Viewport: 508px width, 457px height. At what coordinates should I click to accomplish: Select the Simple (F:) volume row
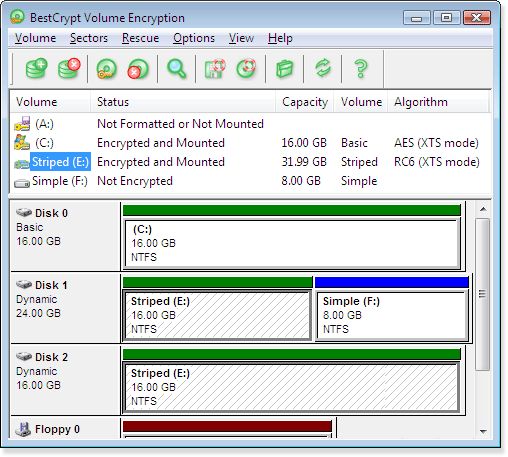coord(251,181)
